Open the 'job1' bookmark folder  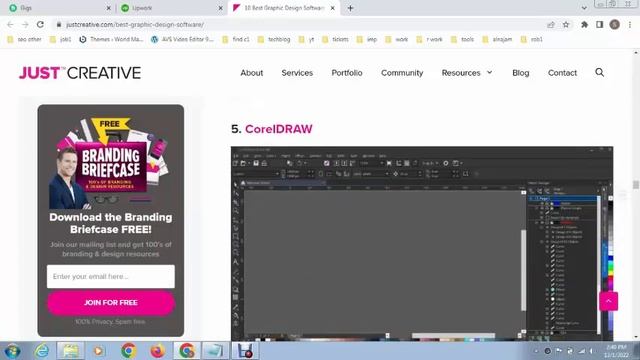pos(60,39)
